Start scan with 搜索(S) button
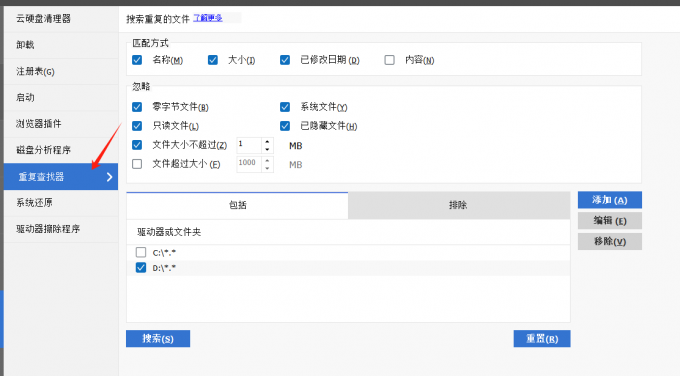Viewport: 680px width, 376px height. tap(158, 339)
